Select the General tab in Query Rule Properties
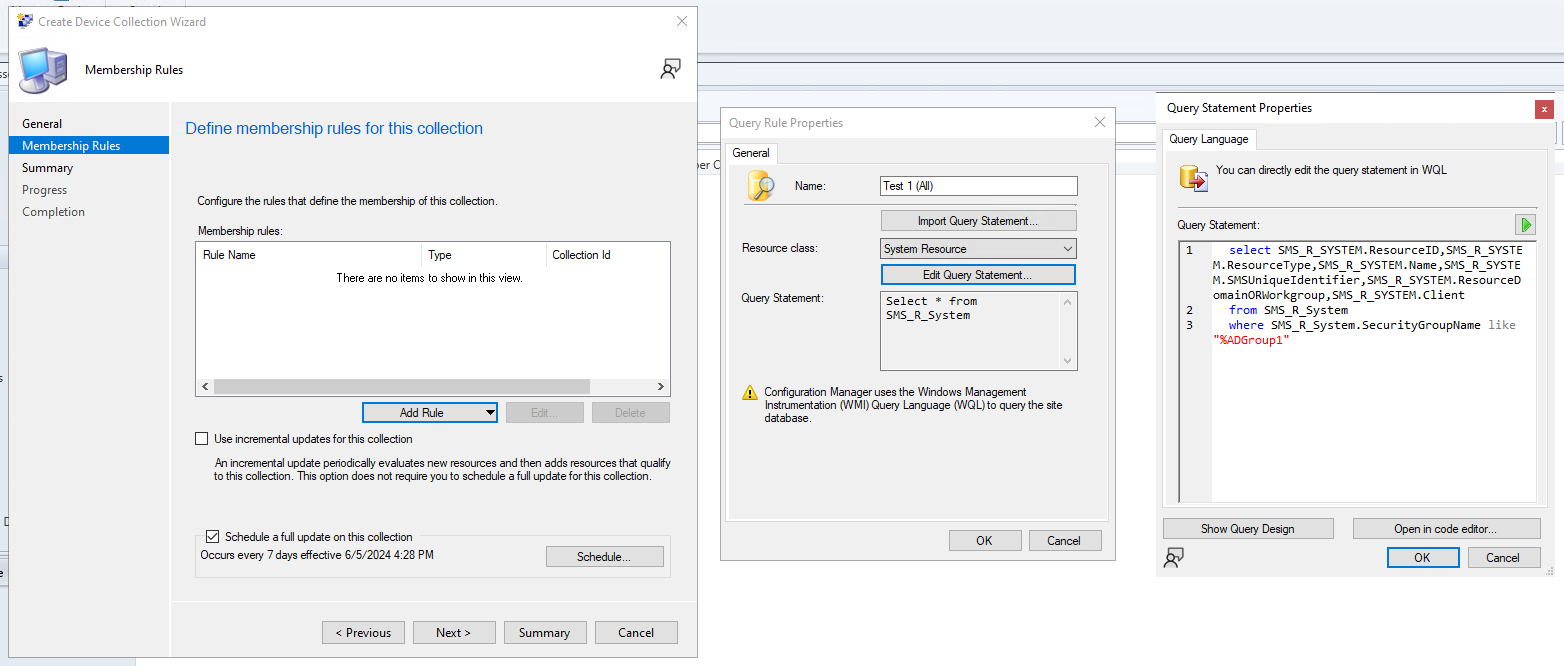The height and width of the screenshot is (666, 1564). (751, 153)
